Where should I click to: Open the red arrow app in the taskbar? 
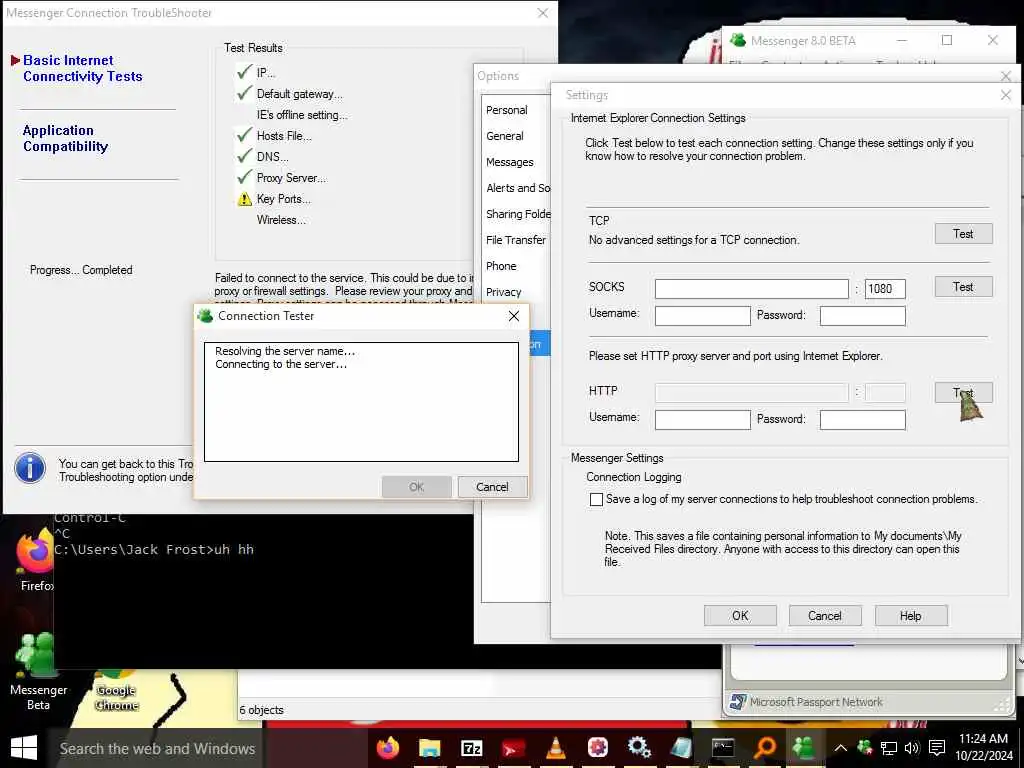point(513,748)
